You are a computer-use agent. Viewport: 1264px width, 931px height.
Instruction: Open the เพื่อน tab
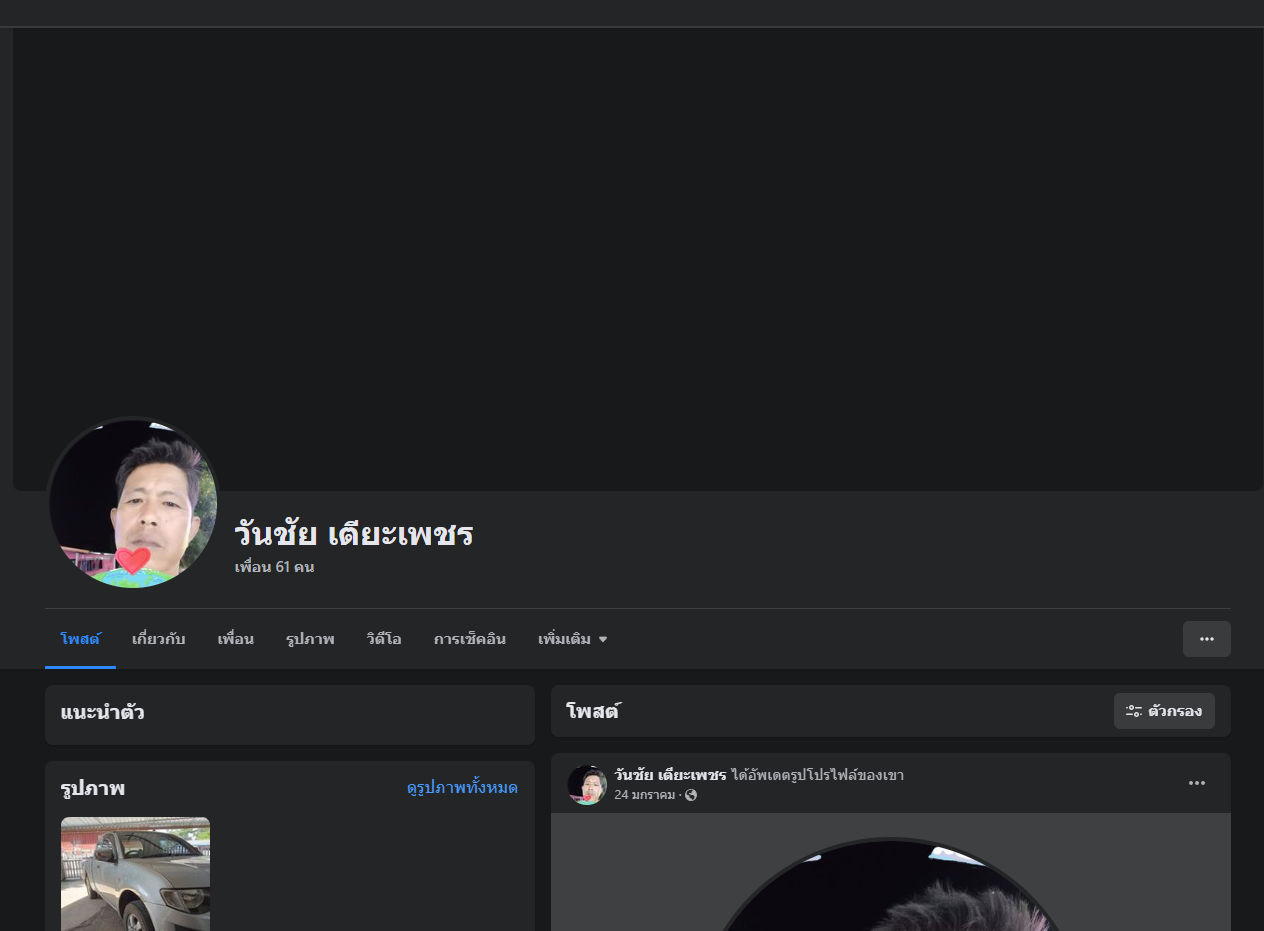click(x=235, y=639)
